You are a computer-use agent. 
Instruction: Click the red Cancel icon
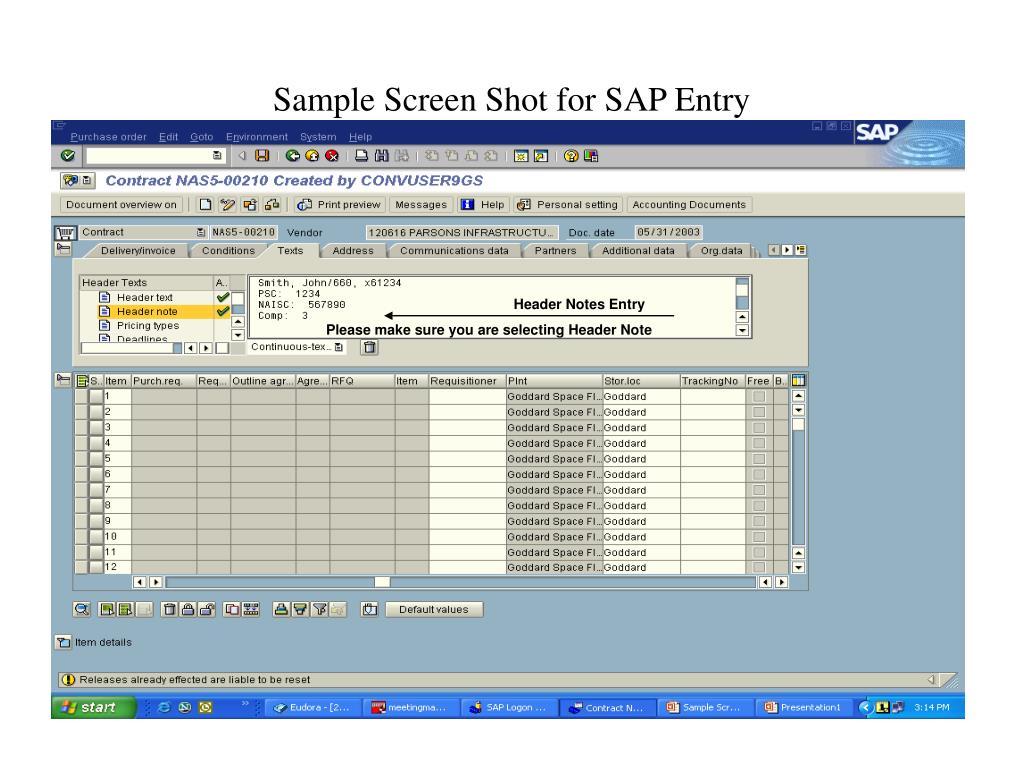point(332,155)
